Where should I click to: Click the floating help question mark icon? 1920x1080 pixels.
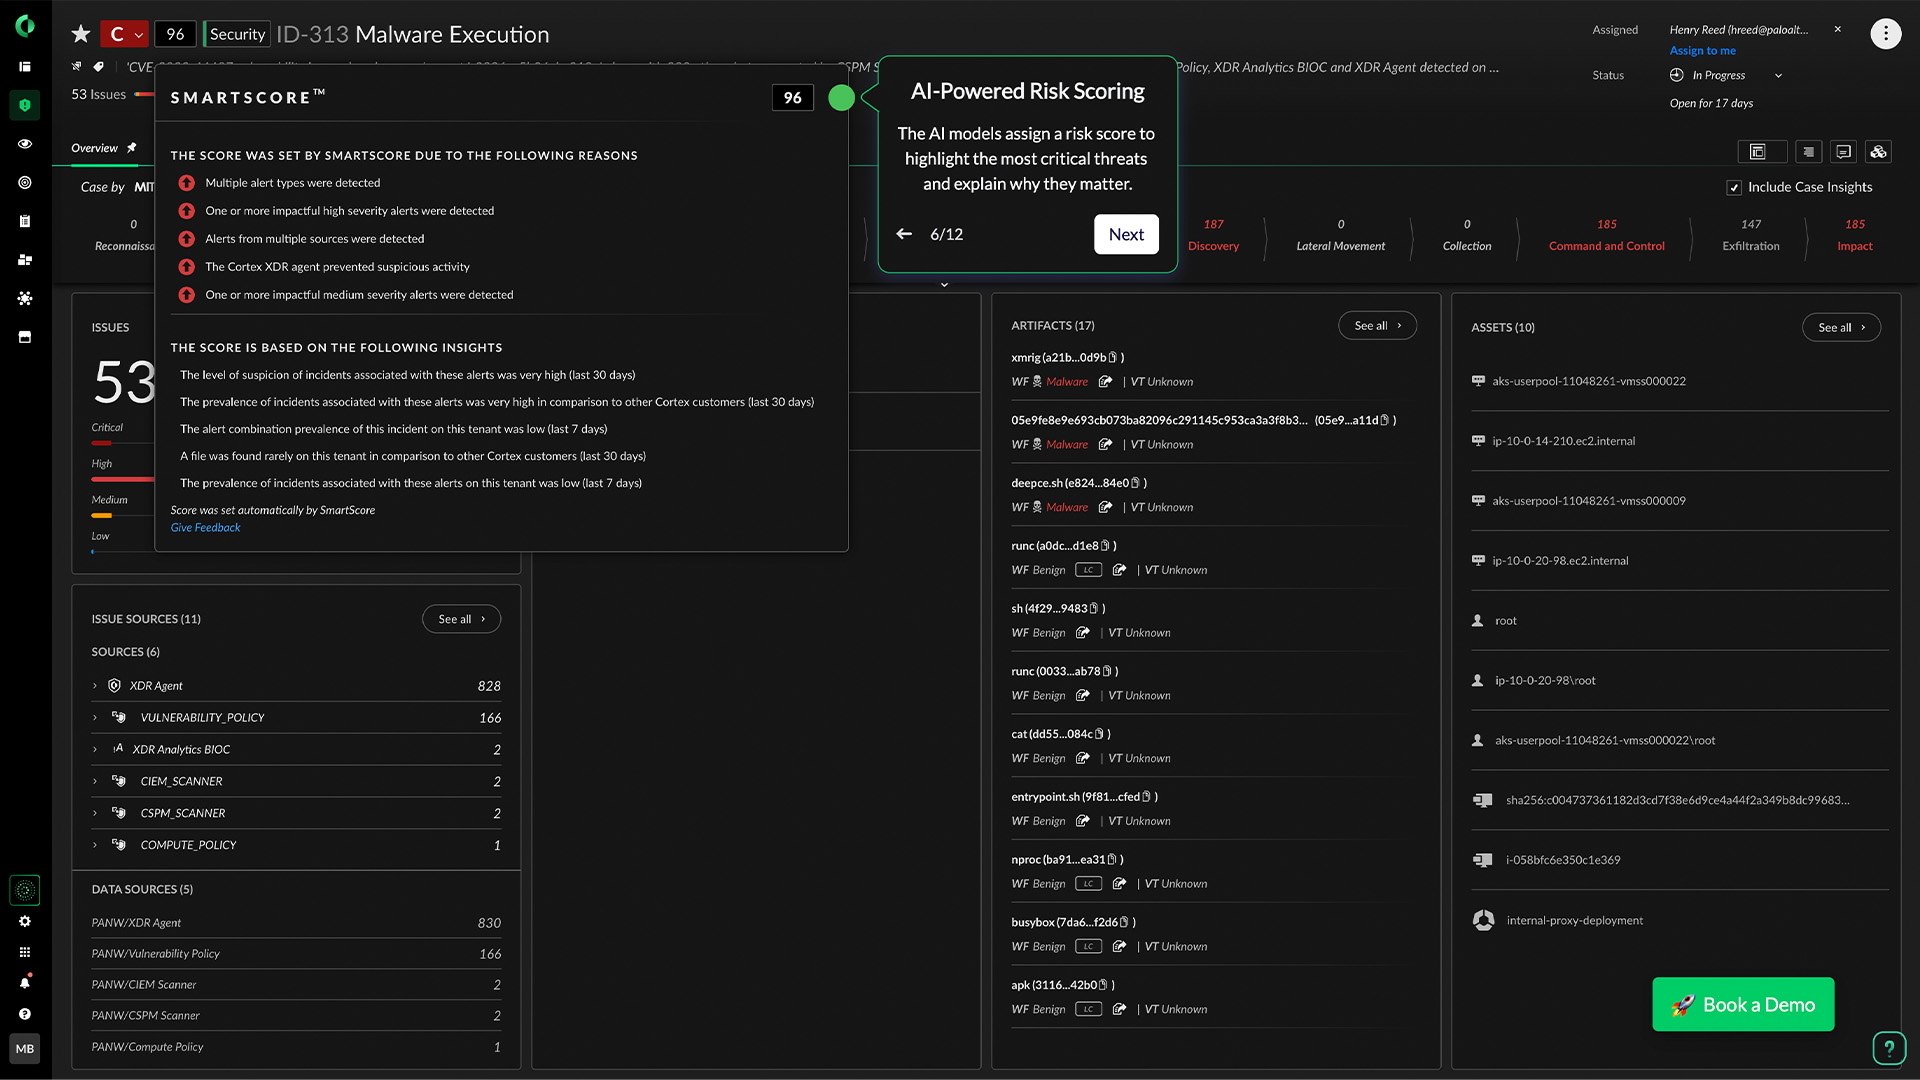click(1889, 1048)
